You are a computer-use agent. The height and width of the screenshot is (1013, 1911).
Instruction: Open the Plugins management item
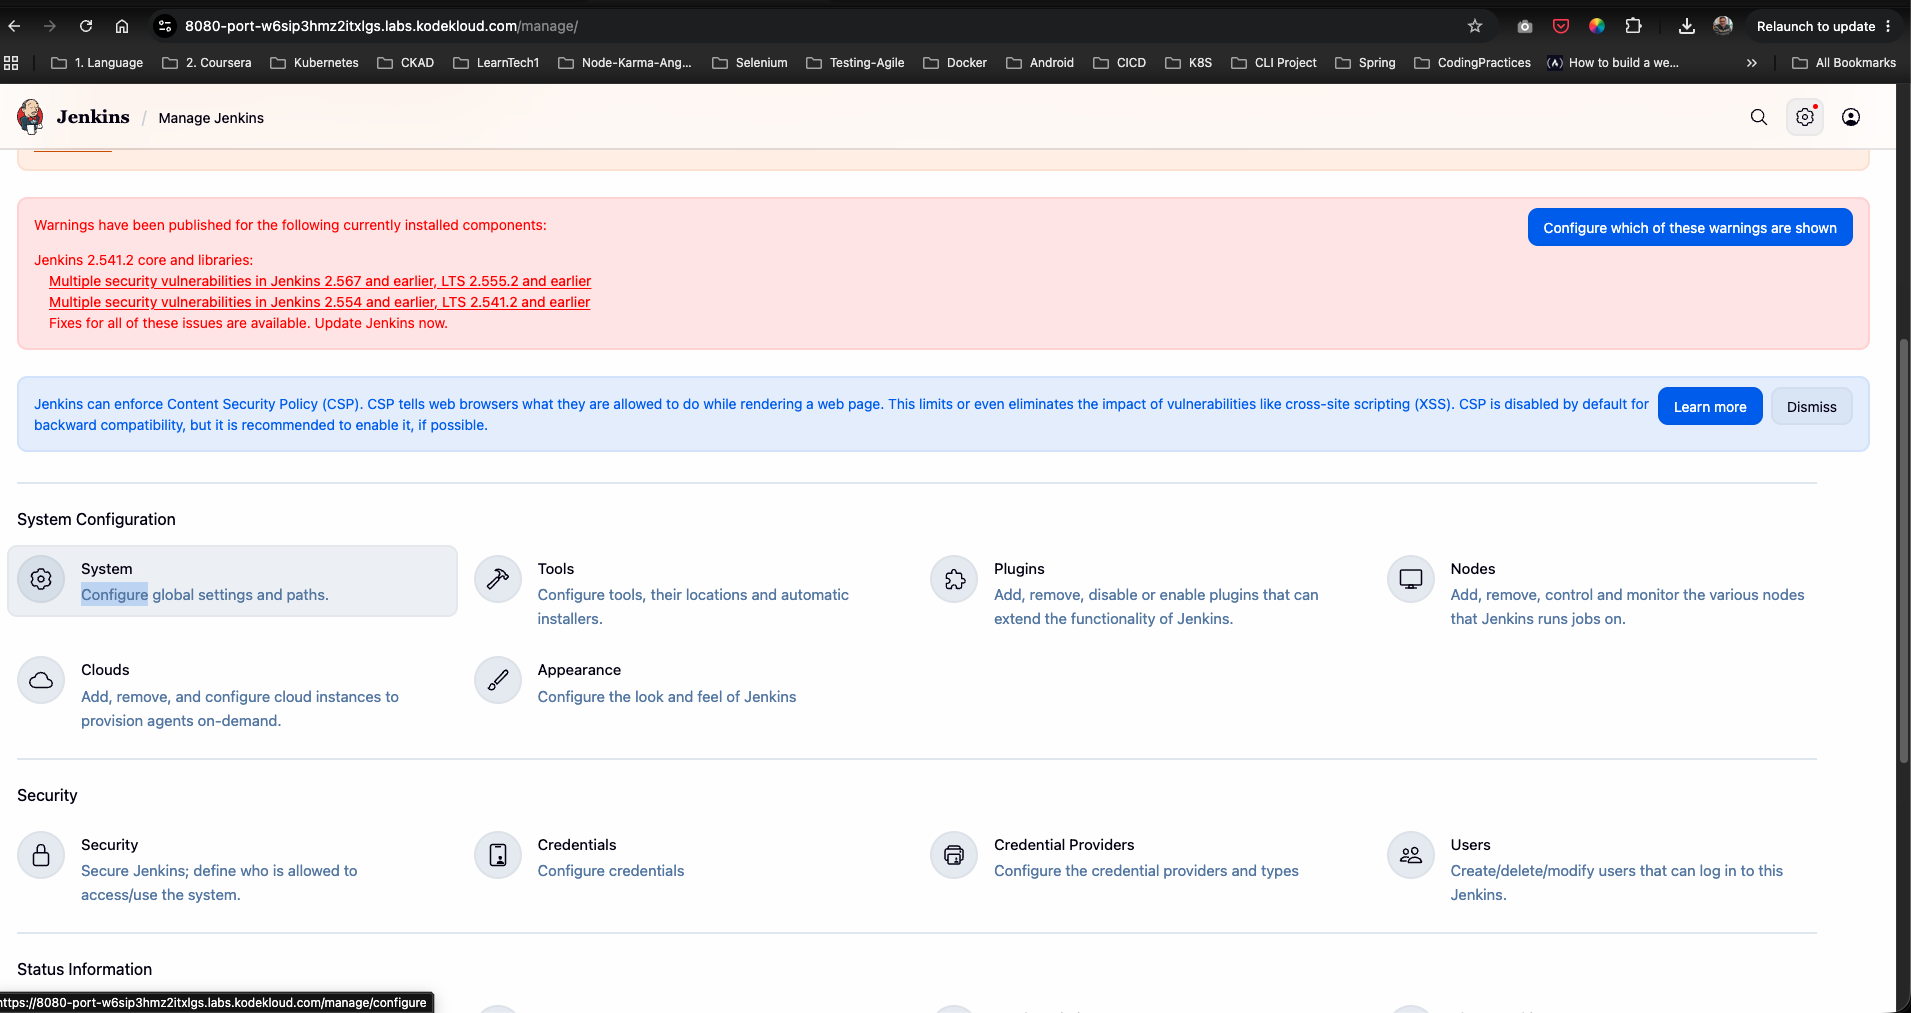[x=1145, y=593]
